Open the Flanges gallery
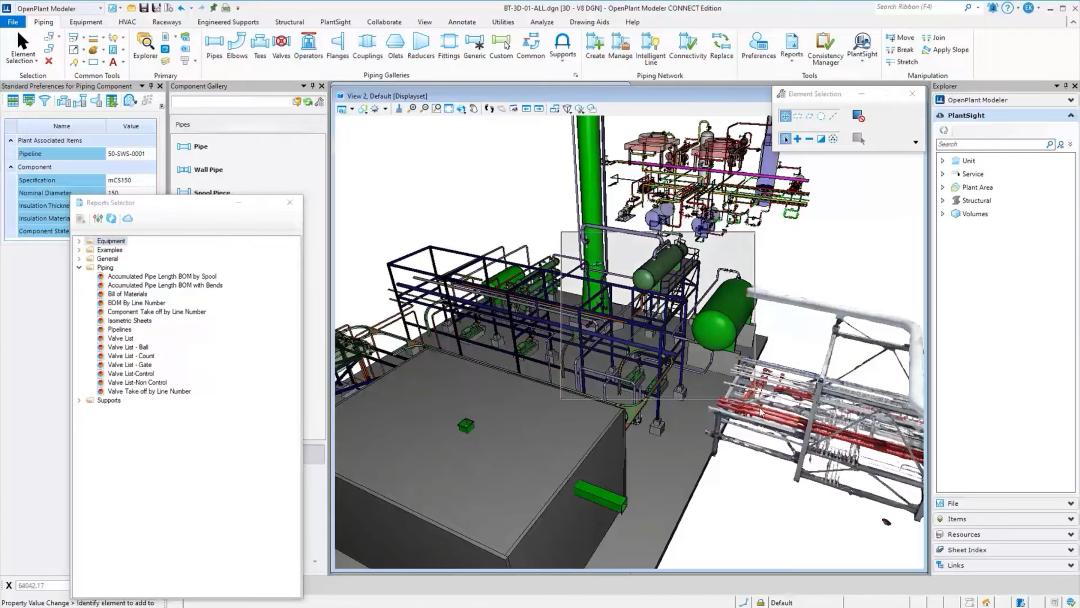 [338, 46]
